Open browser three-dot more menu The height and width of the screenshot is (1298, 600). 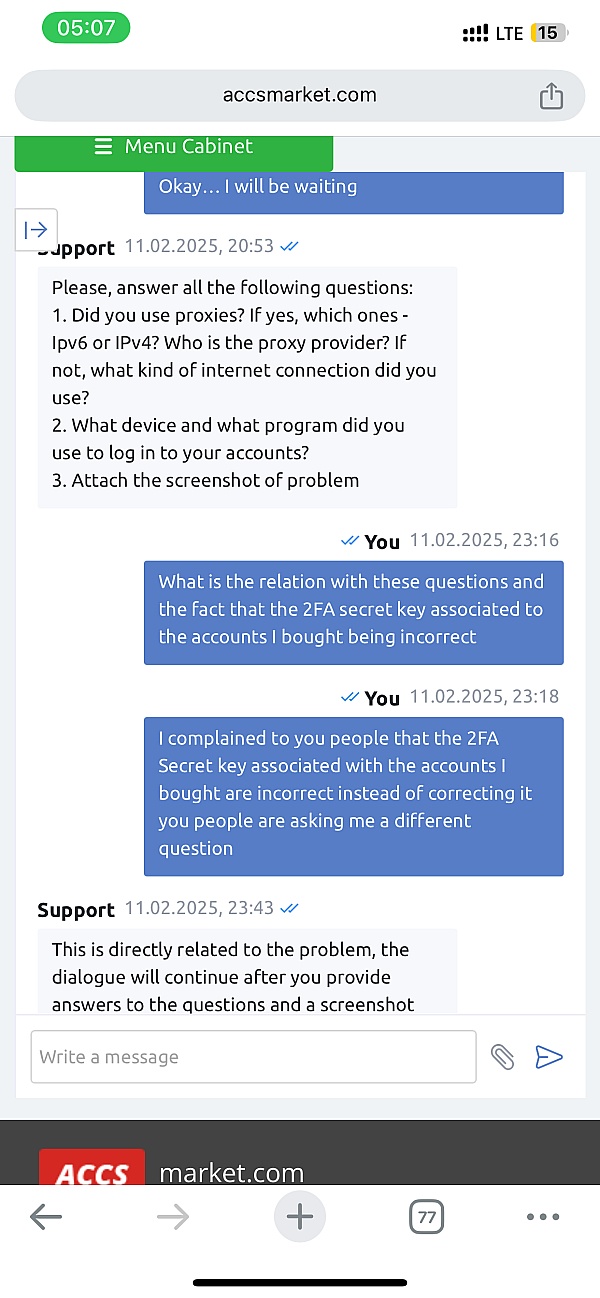pos(542,1217)
